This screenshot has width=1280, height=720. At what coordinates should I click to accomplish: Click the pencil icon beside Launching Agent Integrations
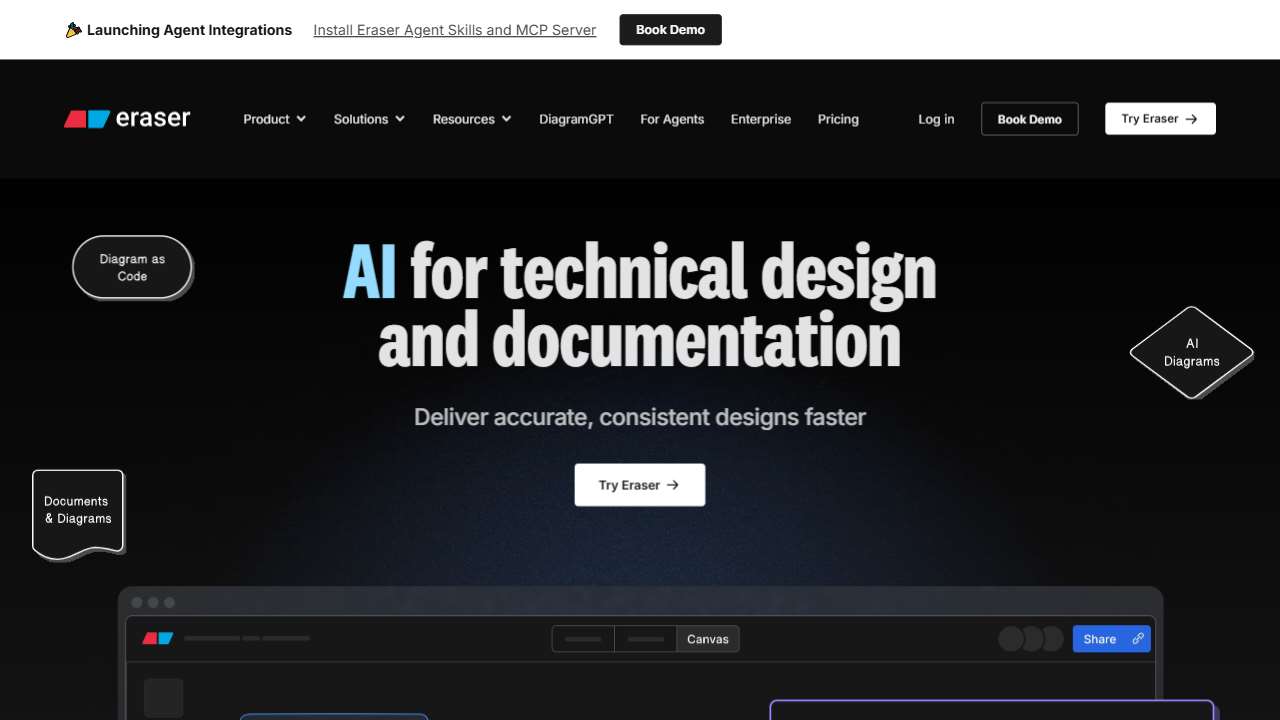click(x=73, y=30)
